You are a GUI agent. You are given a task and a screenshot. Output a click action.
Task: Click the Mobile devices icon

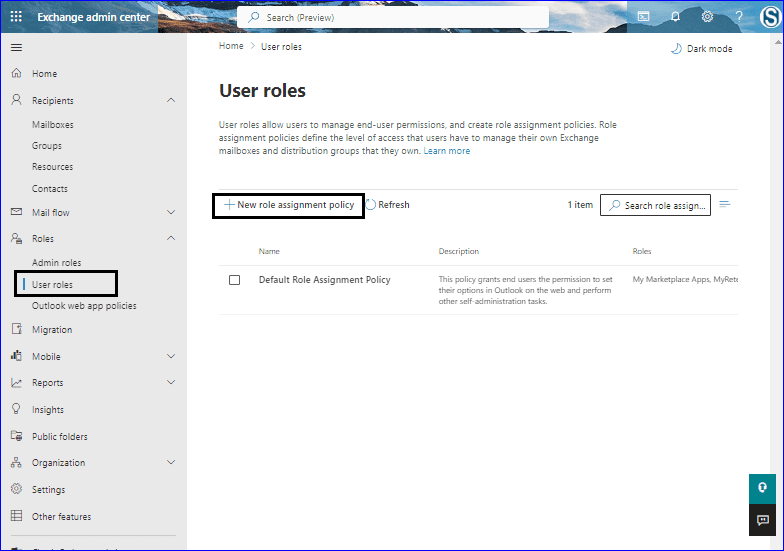click(x=16, y=356)
